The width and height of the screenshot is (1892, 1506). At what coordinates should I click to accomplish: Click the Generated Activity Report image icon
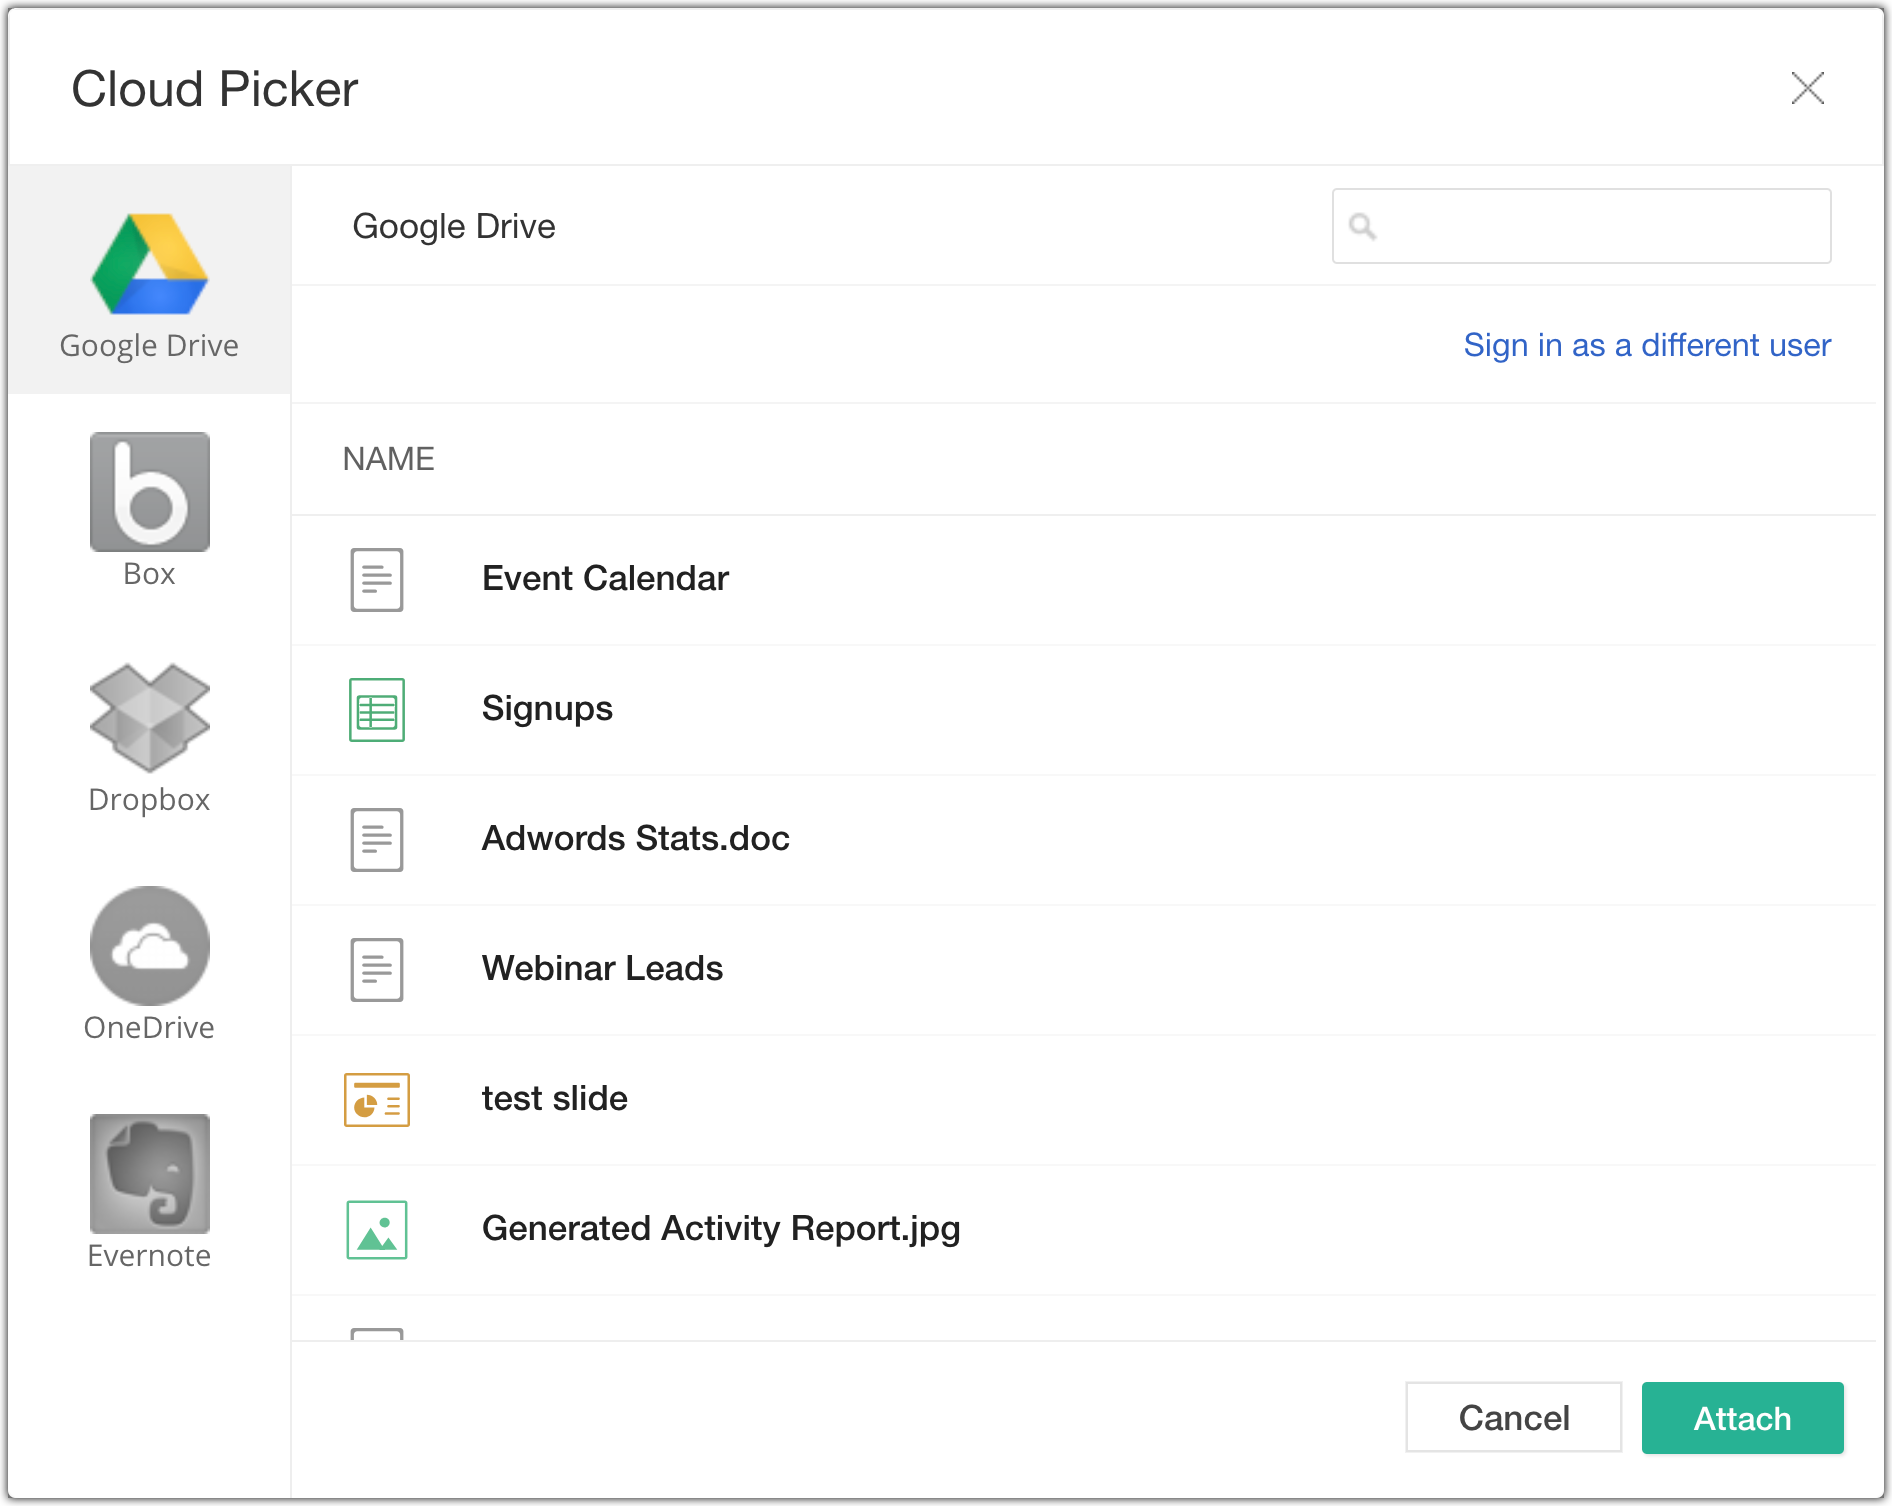point(377,1230)
